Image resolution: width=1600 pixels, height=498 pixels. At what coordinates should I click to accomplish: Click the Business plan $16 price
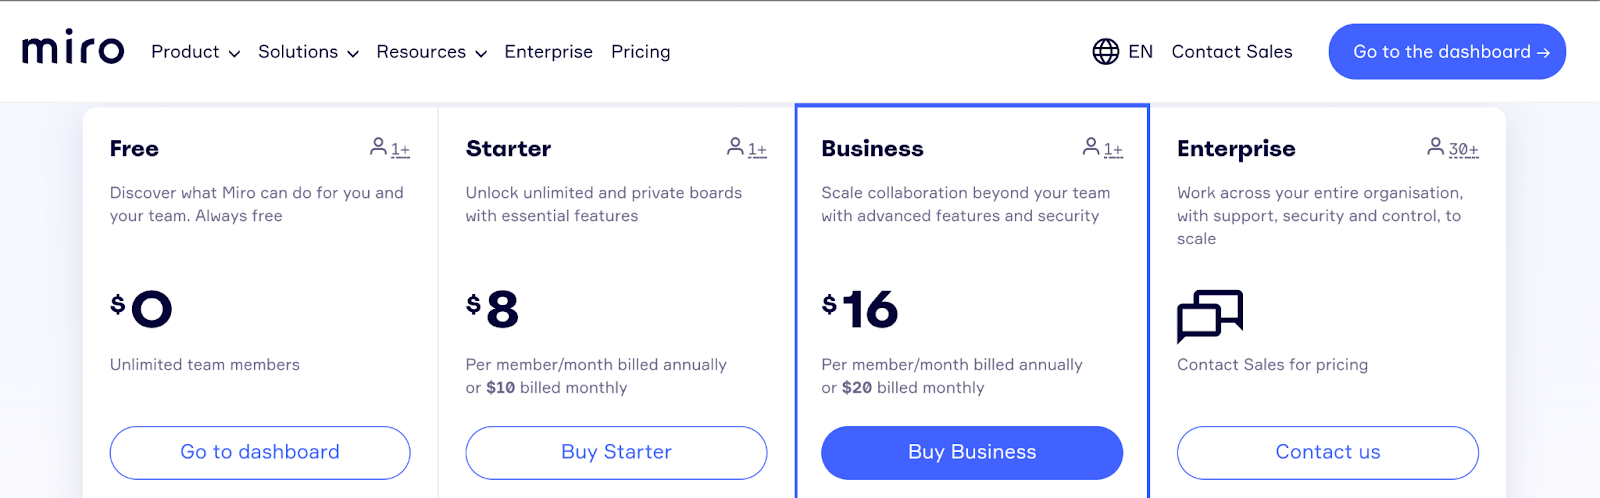[x=860, y=309]
